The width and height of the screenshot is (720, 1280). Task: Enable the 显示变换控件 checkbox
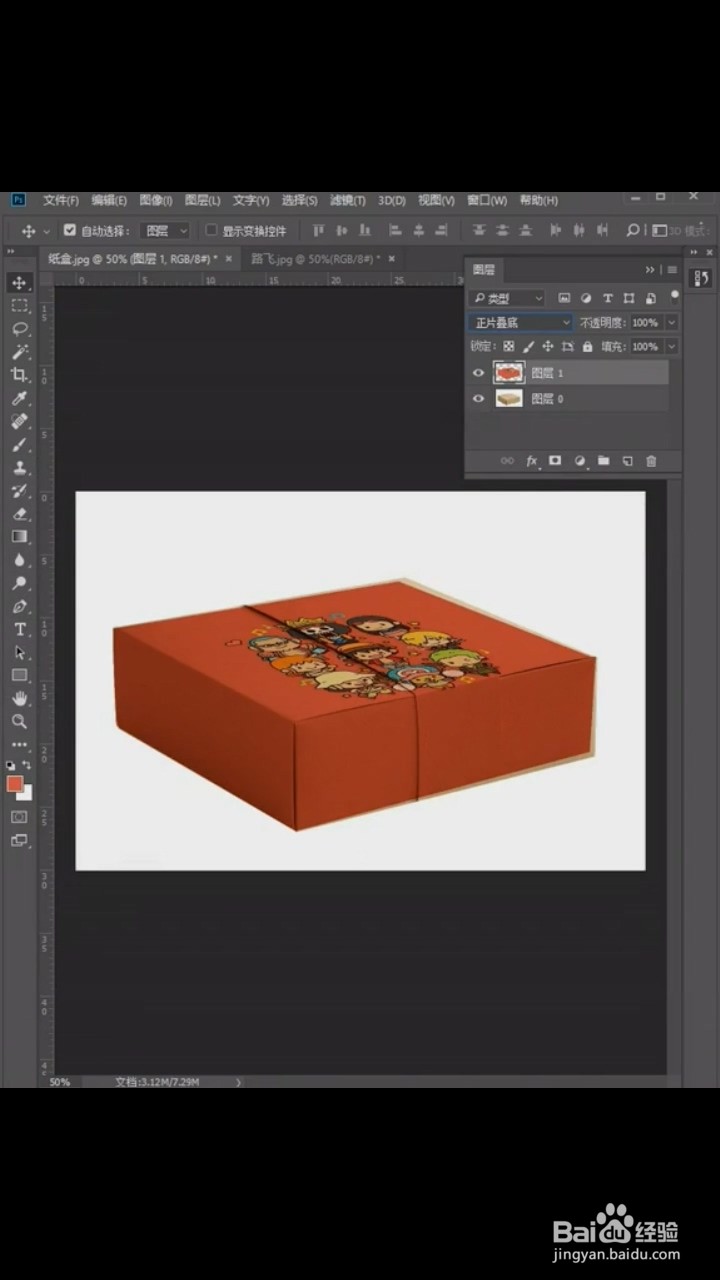pos(211,230)
